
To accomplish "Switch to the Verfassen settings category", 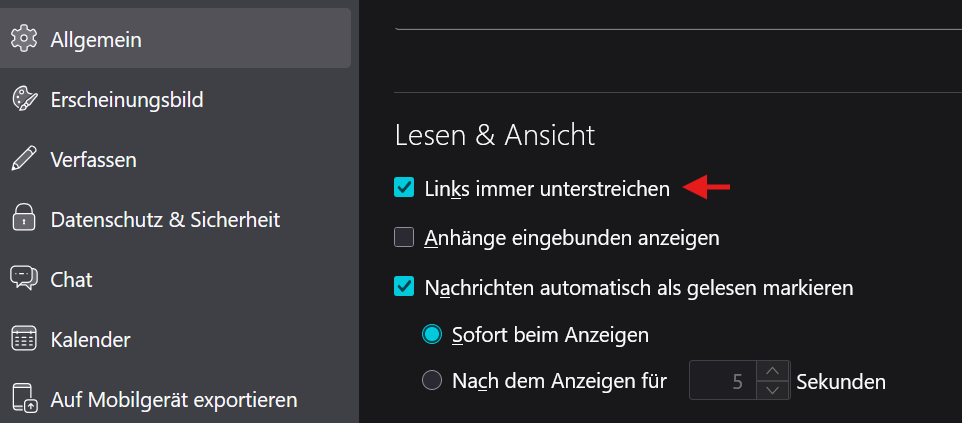I will [x=94, y=159].
